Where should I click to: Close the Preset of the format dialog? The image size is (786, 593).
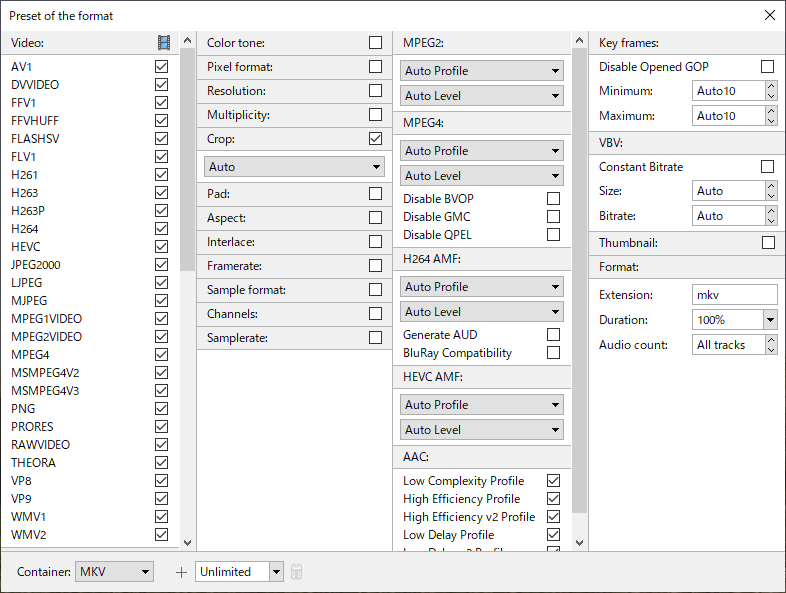770,15
